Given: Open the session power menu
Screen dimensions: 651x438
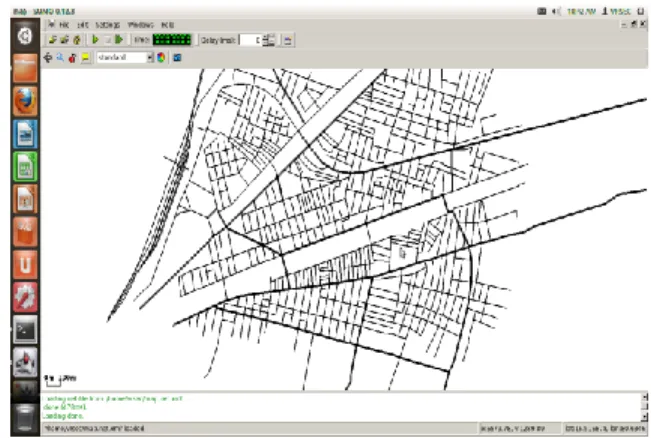Looking at the screenshot, I should [x=641, y=11].
